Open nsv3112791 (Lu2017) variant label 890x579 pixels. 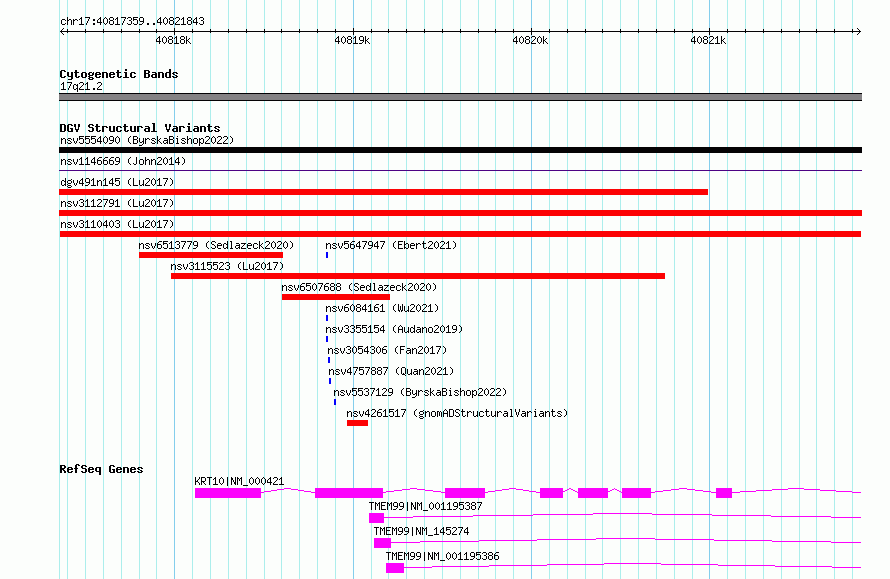click(117, 203)
